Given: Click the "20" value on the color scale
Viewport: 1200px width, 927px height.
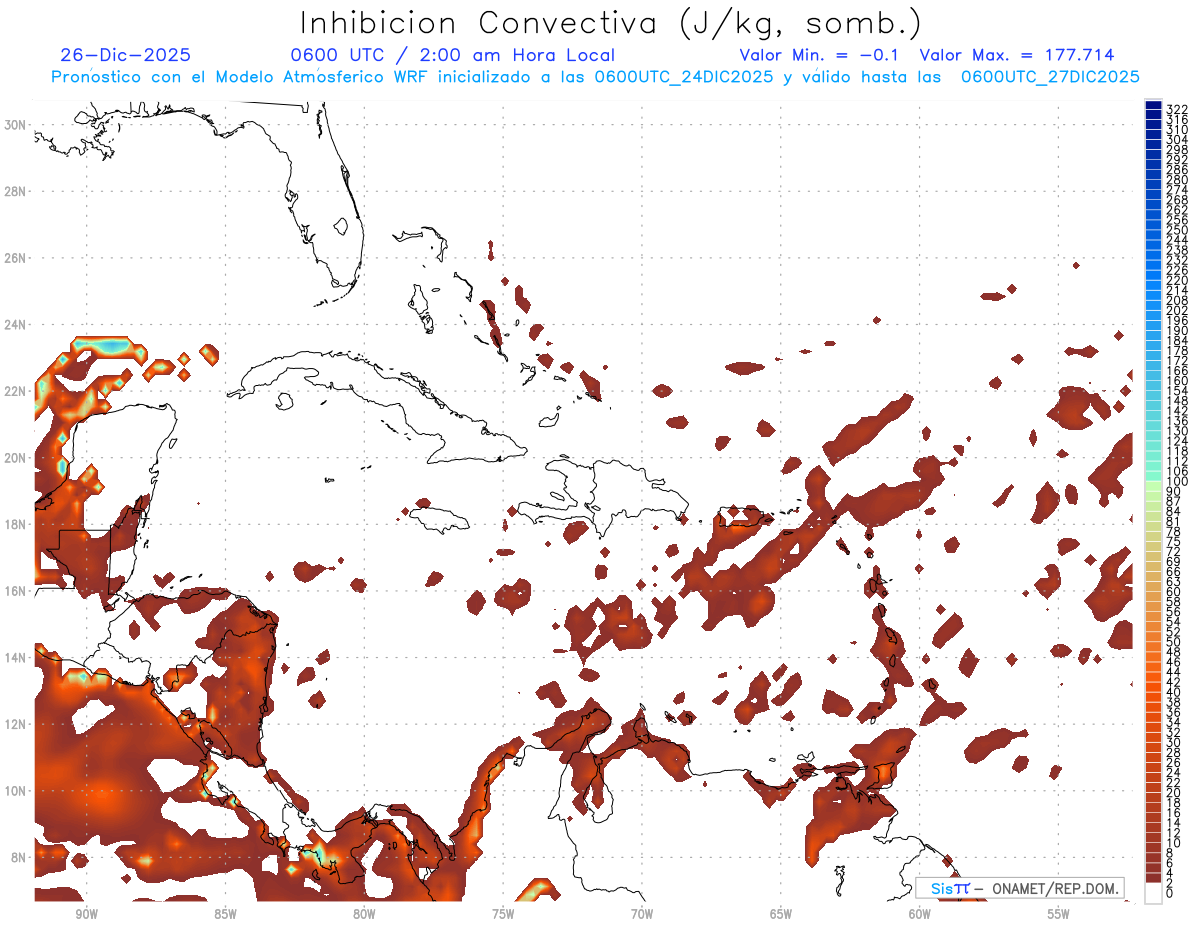Looking at the screenshot, I should [1175, 793].
